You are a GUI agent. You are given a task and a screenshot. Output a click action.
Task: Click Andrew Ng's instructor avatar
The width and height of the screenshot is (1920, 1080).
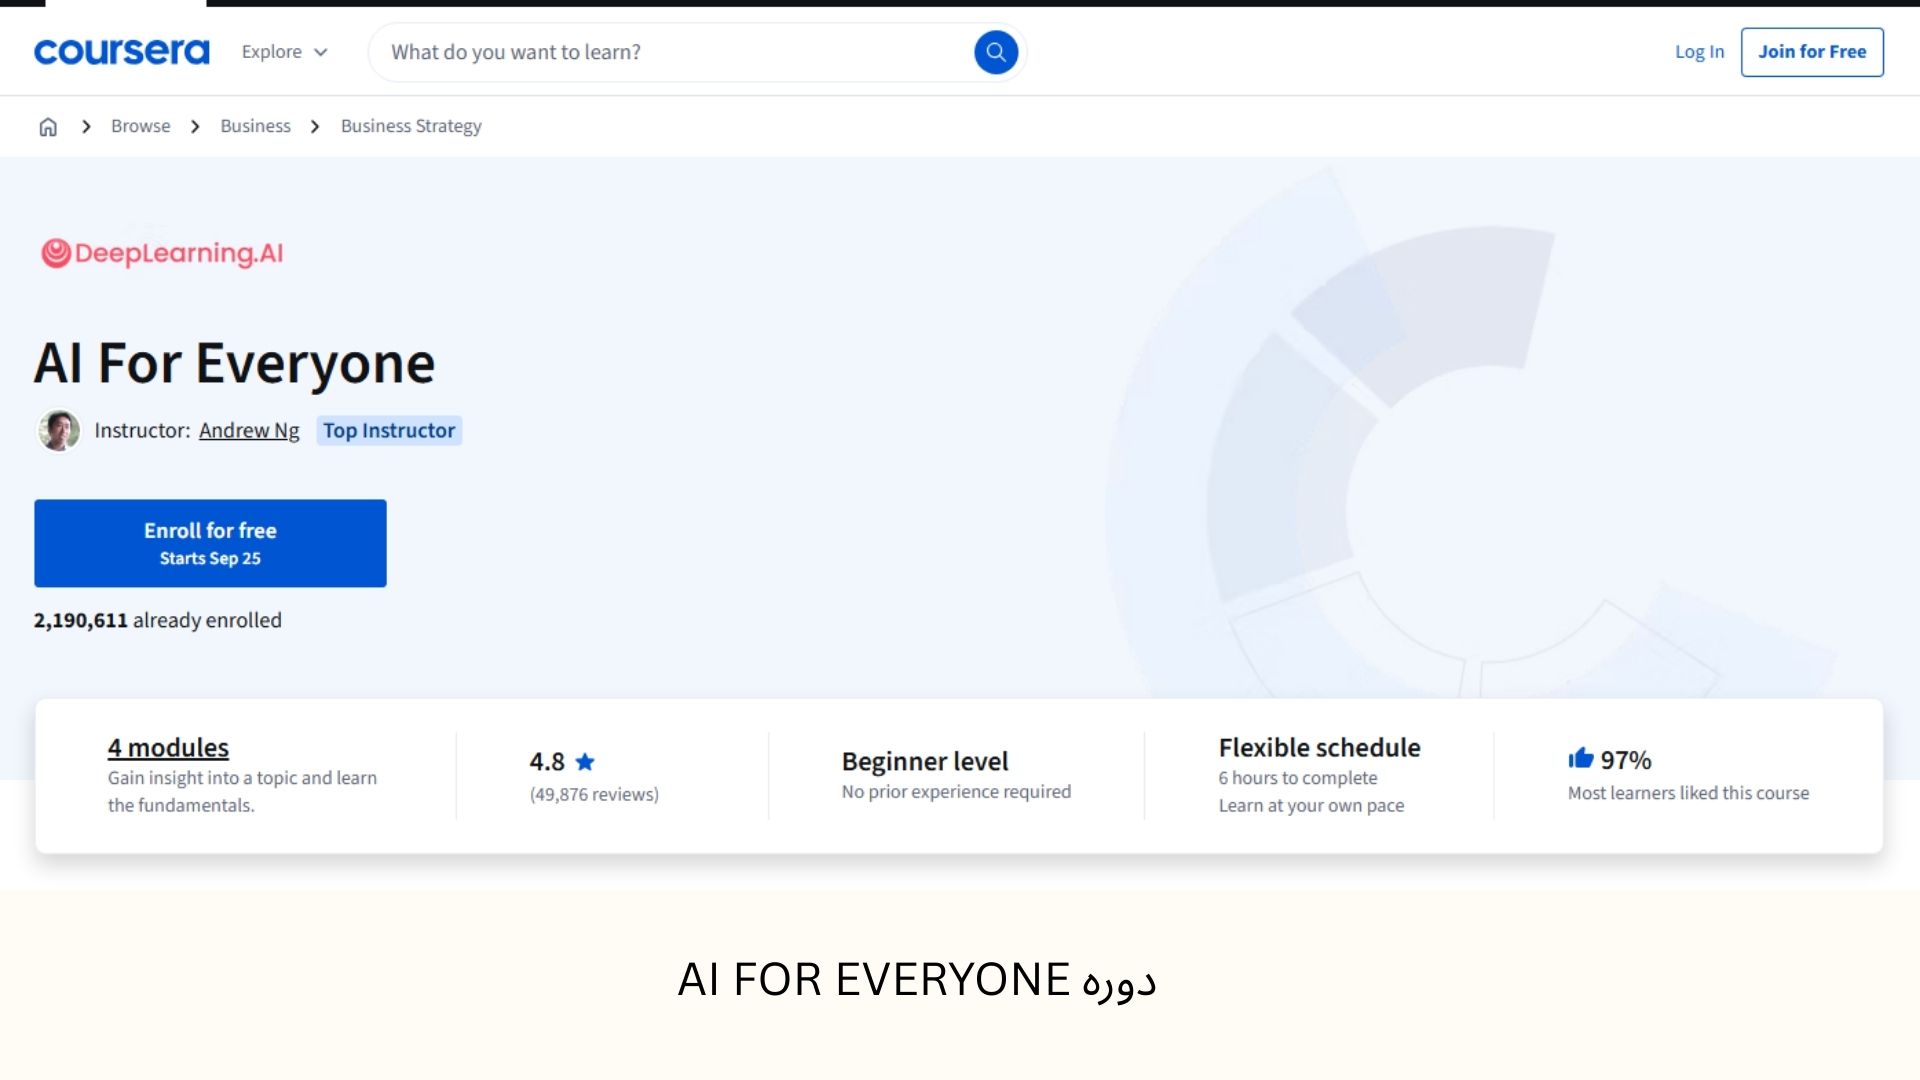coord(59,430)
